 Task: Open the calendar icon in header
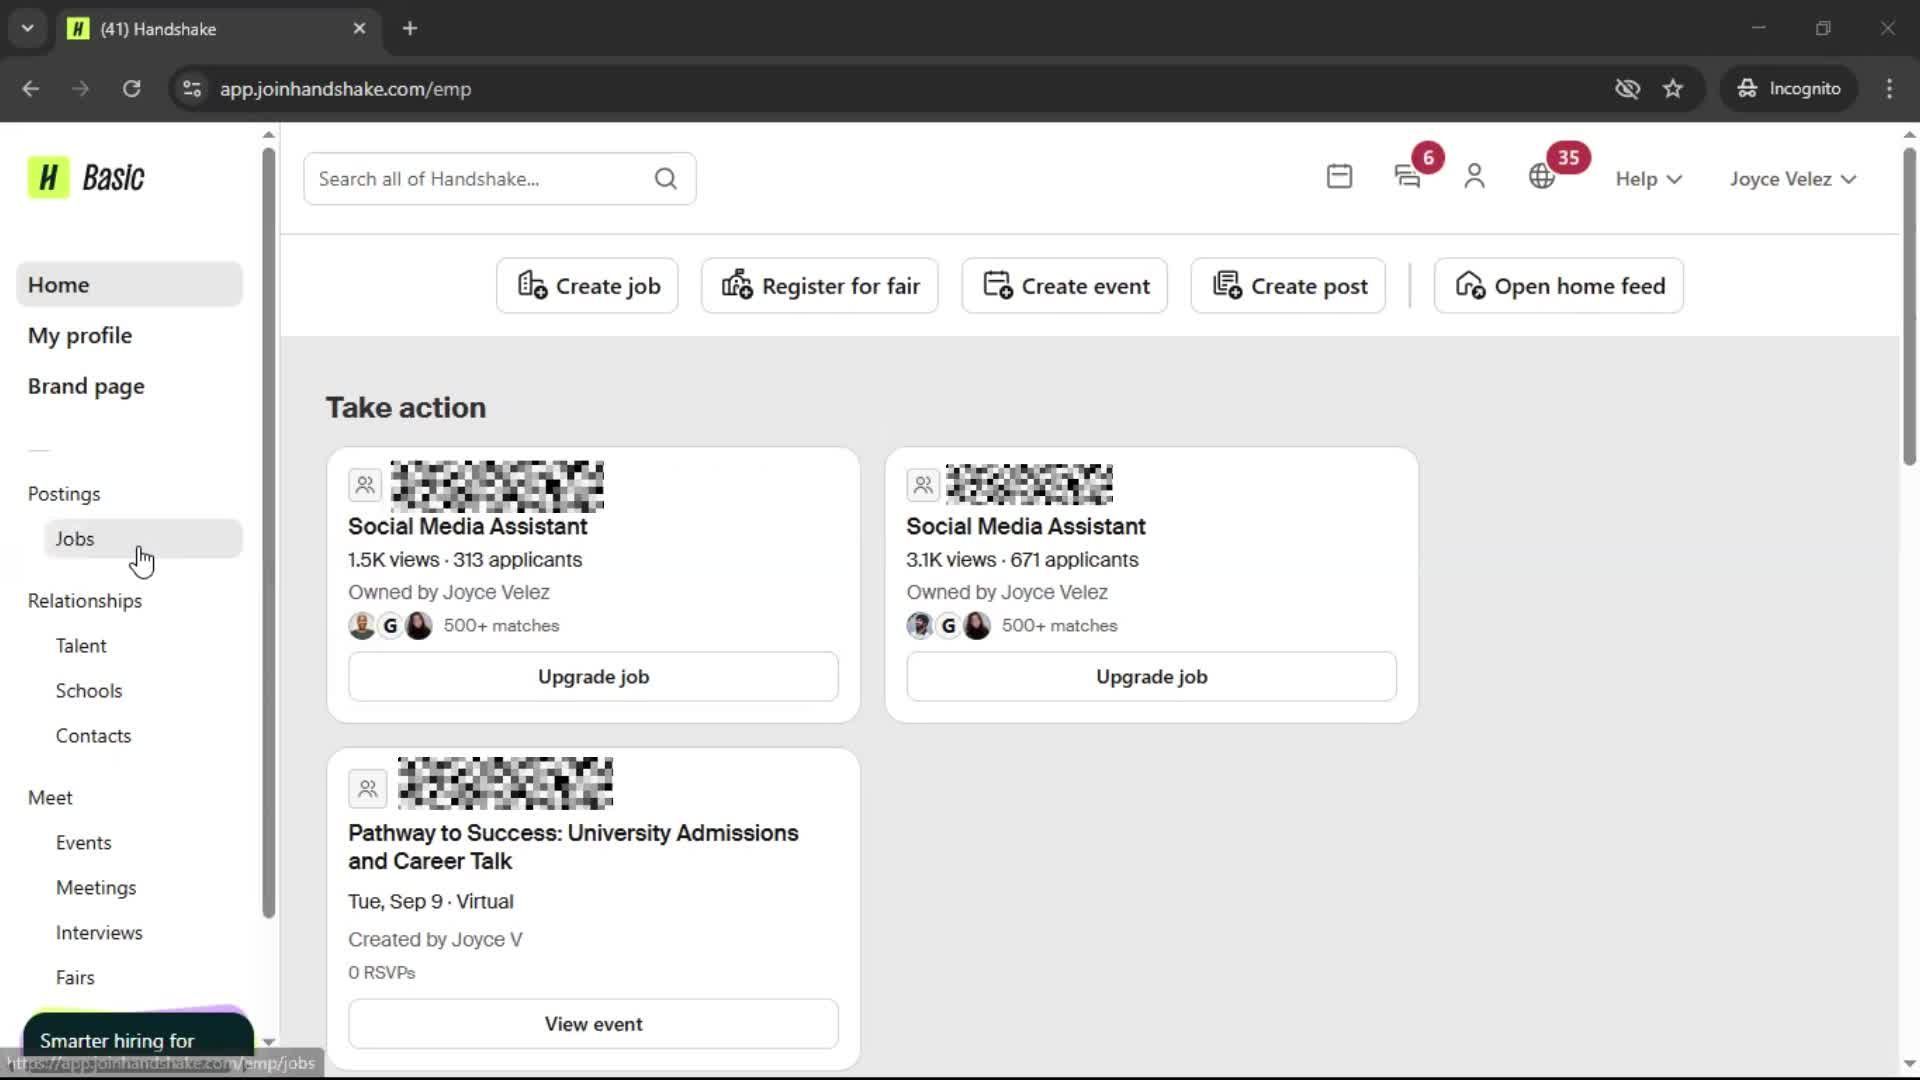(x=1339, y=177)
